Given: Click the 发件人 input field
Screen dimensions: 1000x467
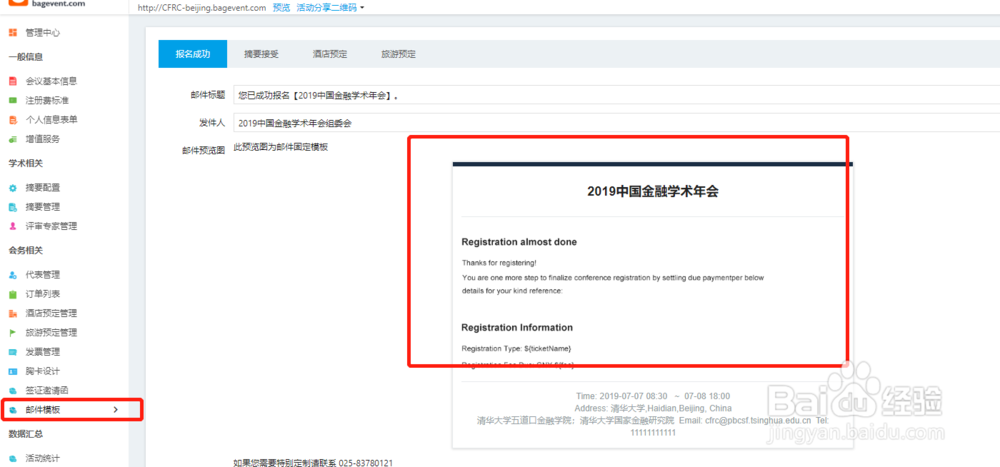Looking at the screenshot, I should pyautogui.click(x=616, y=123).
